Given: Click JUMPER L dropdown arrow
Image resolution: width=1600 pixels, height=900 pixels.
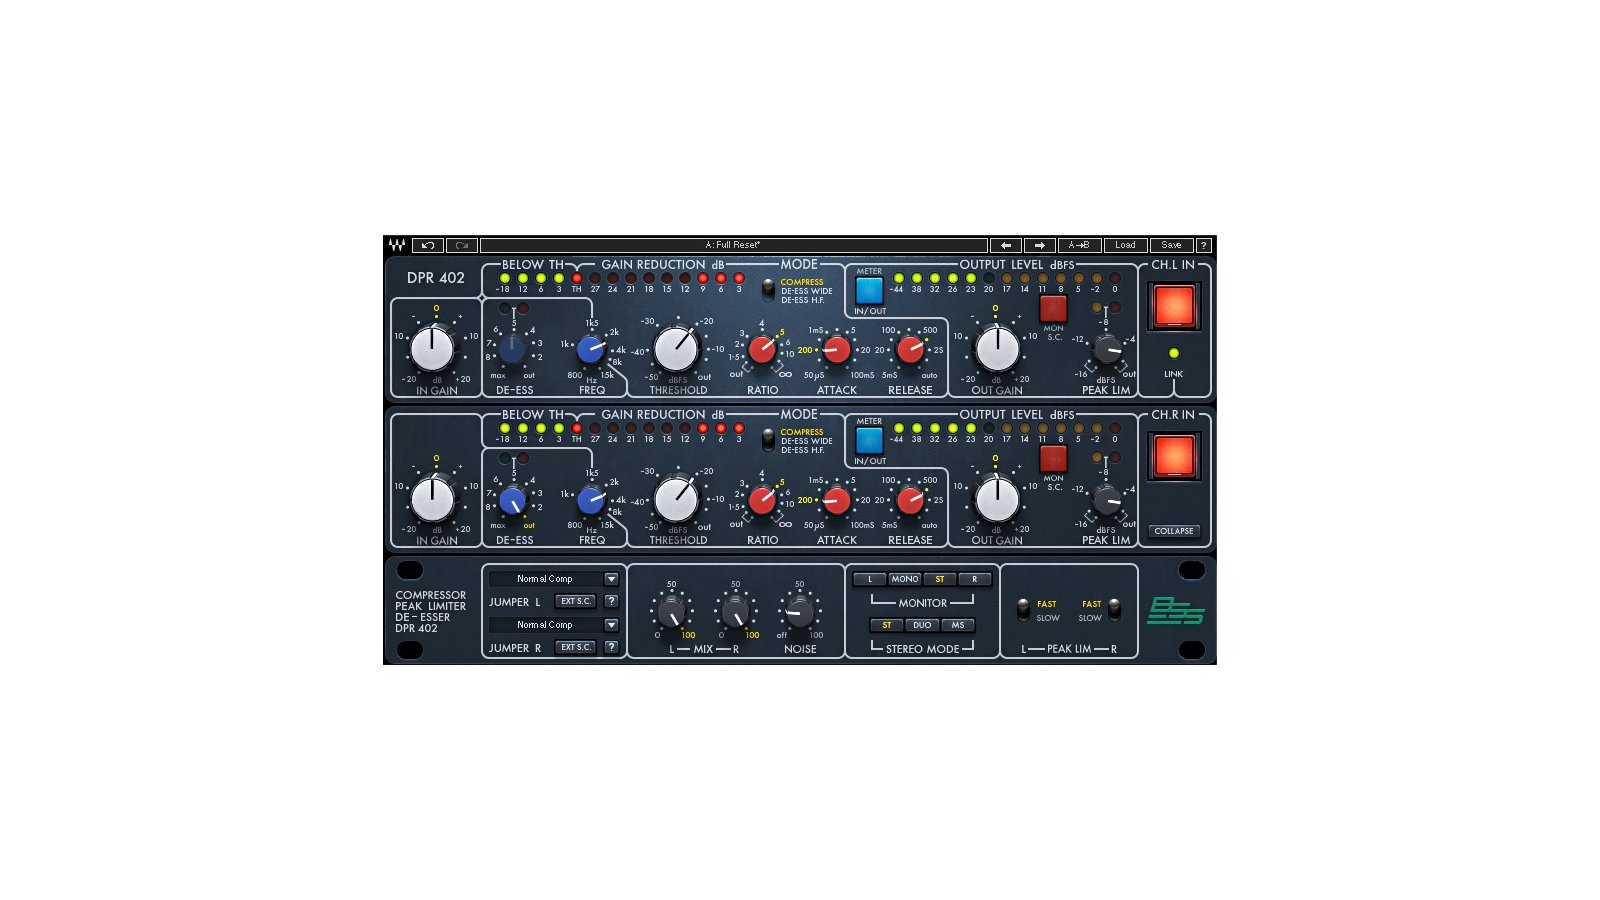Looking at the screenshot, I should coord(611,579).
